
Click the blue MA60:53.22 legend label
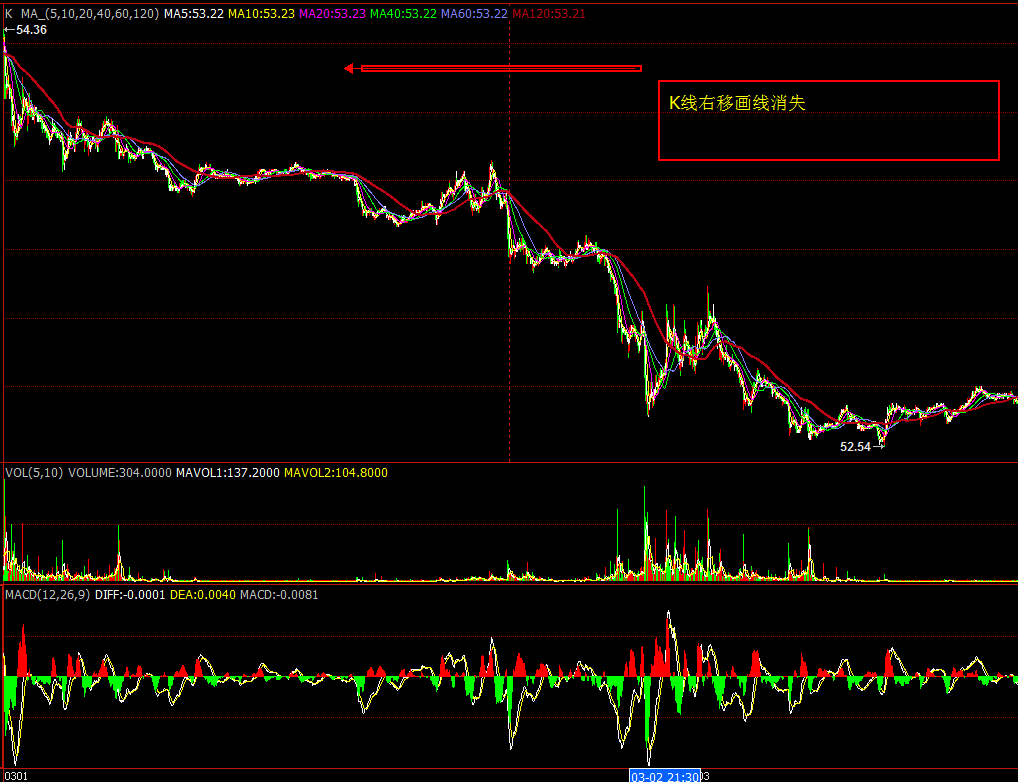475,14
